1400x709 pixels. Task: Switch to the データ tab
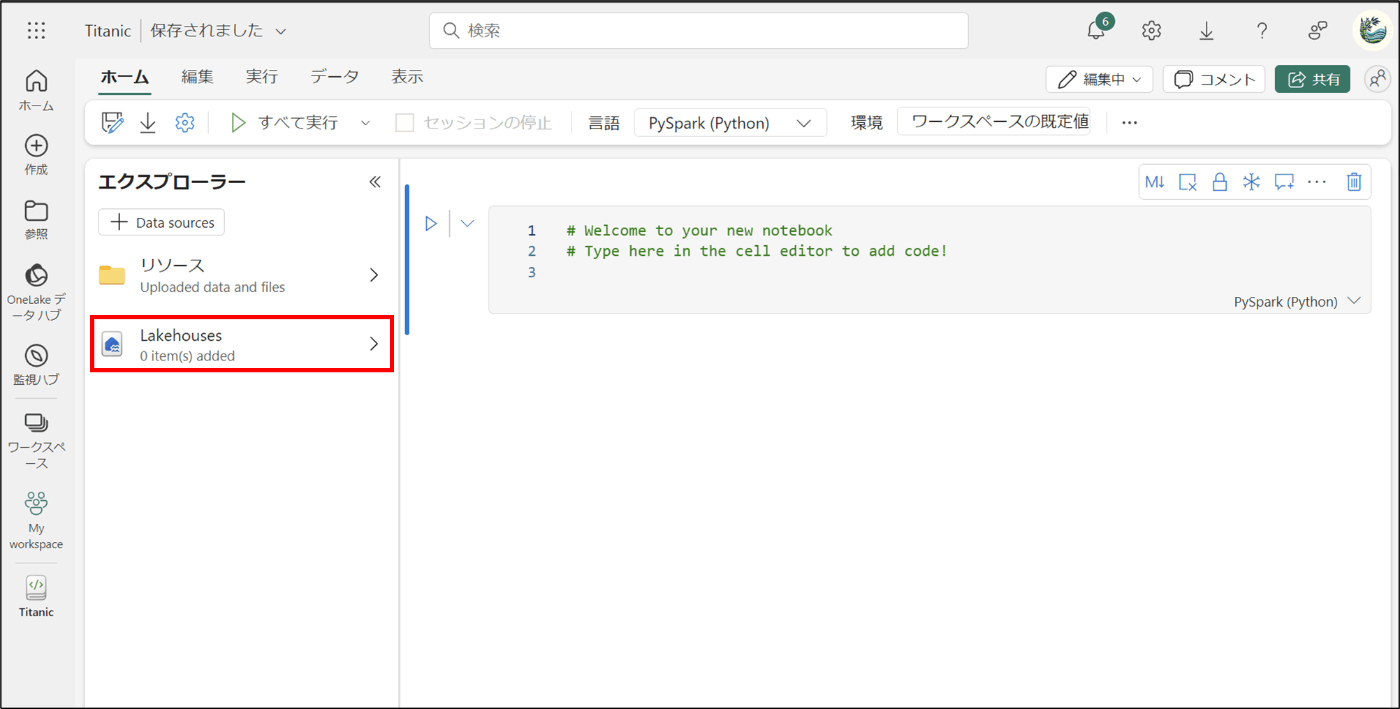(335, 77)
